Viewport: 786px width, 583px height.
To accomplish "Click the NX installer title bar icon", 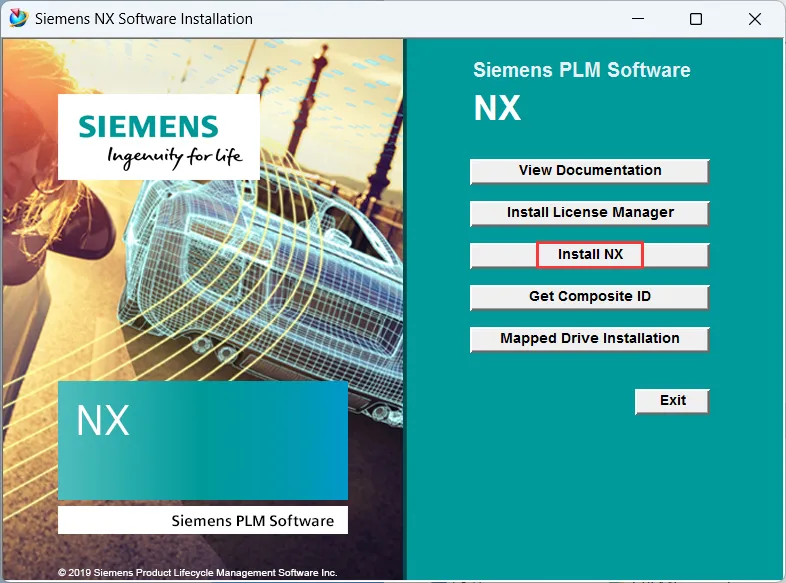I will tap(19, 19).
